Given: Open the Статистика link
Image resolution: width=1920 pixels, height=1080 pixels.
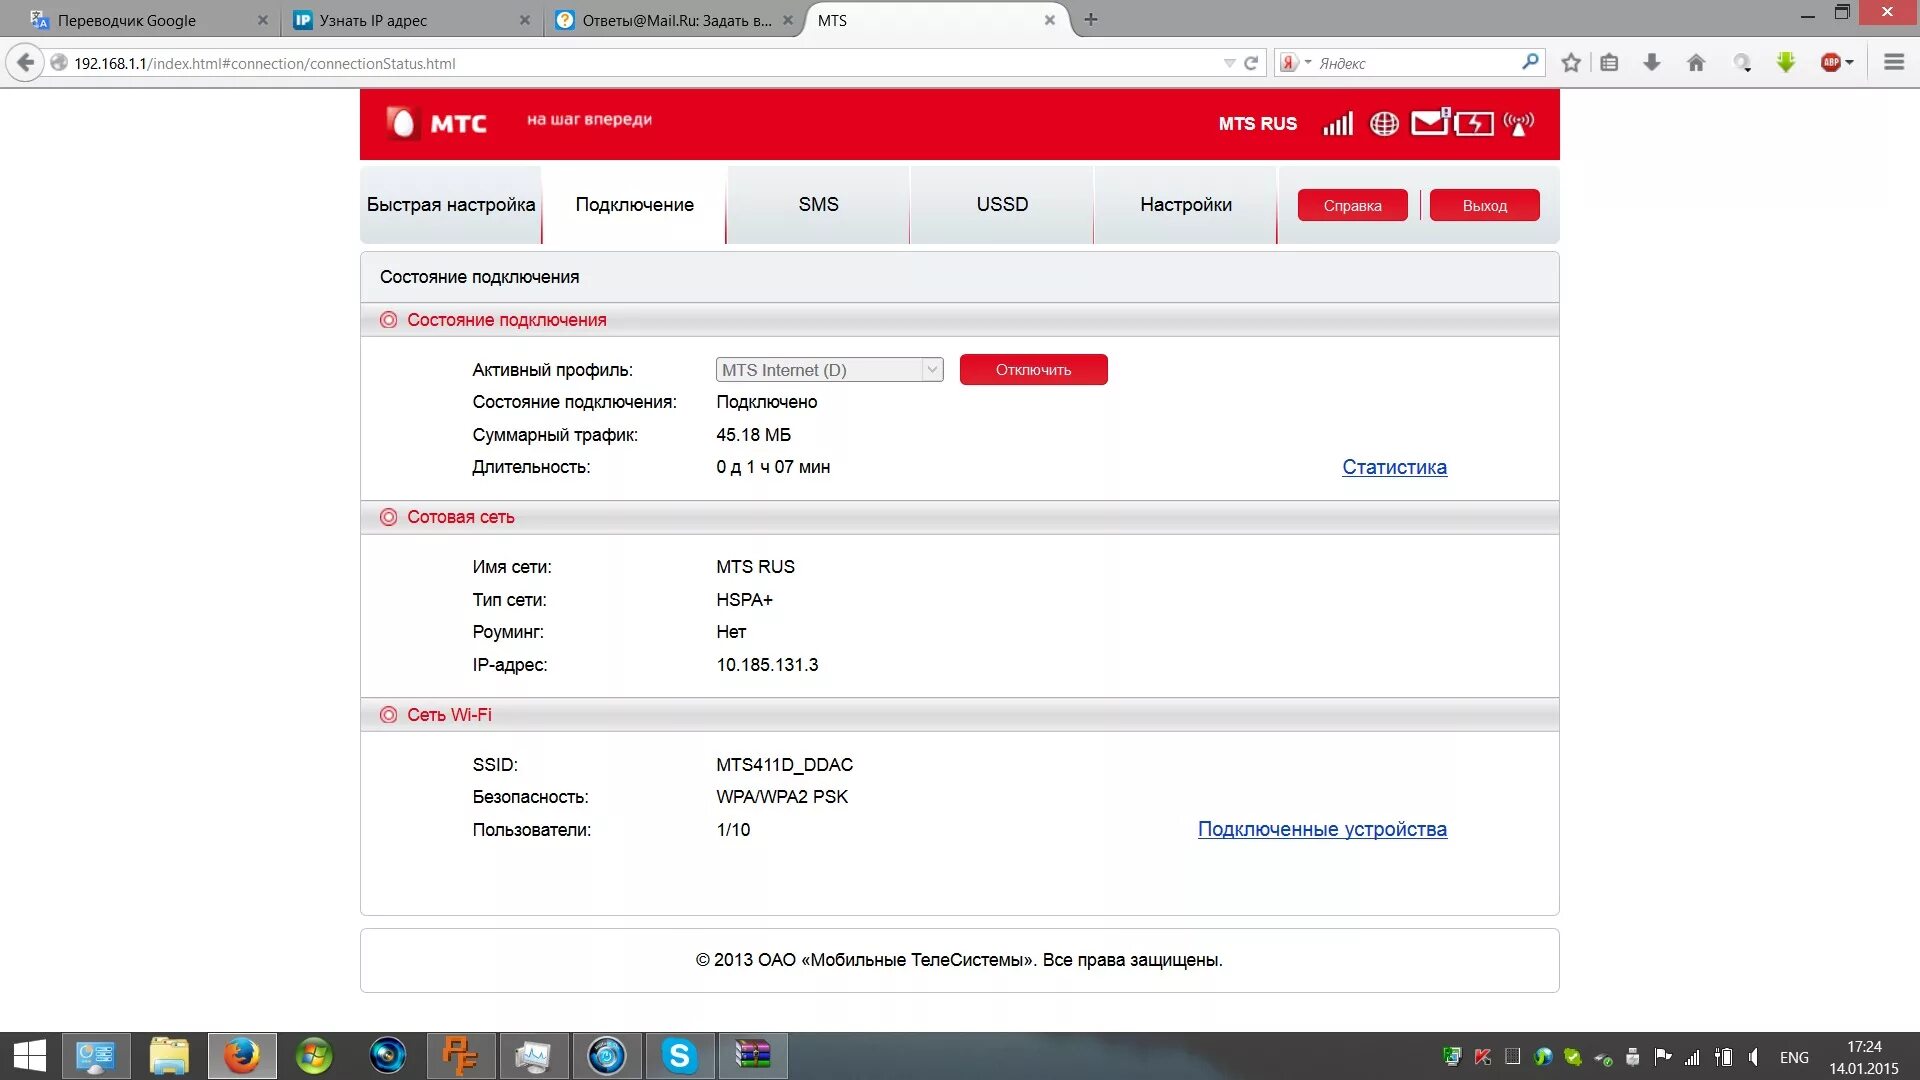Looking at the screenshot, I should click(1394, 467).
